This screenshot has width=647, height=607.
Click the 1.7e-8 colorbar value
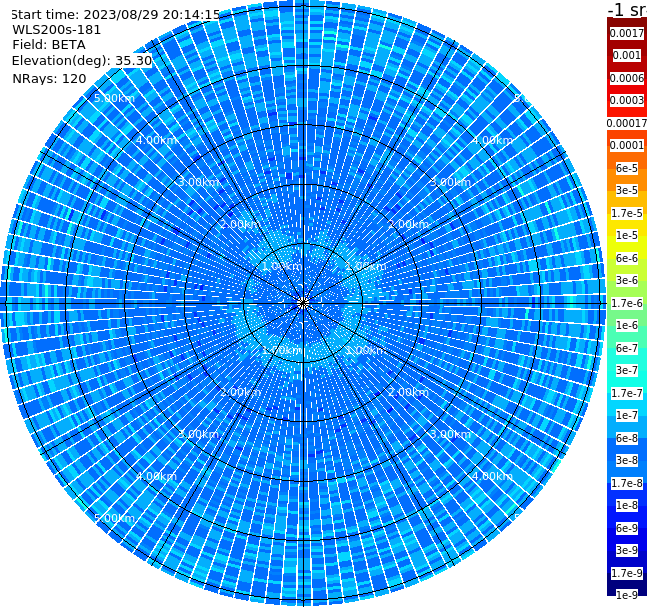pyautogui.click(x=627, y=483)
